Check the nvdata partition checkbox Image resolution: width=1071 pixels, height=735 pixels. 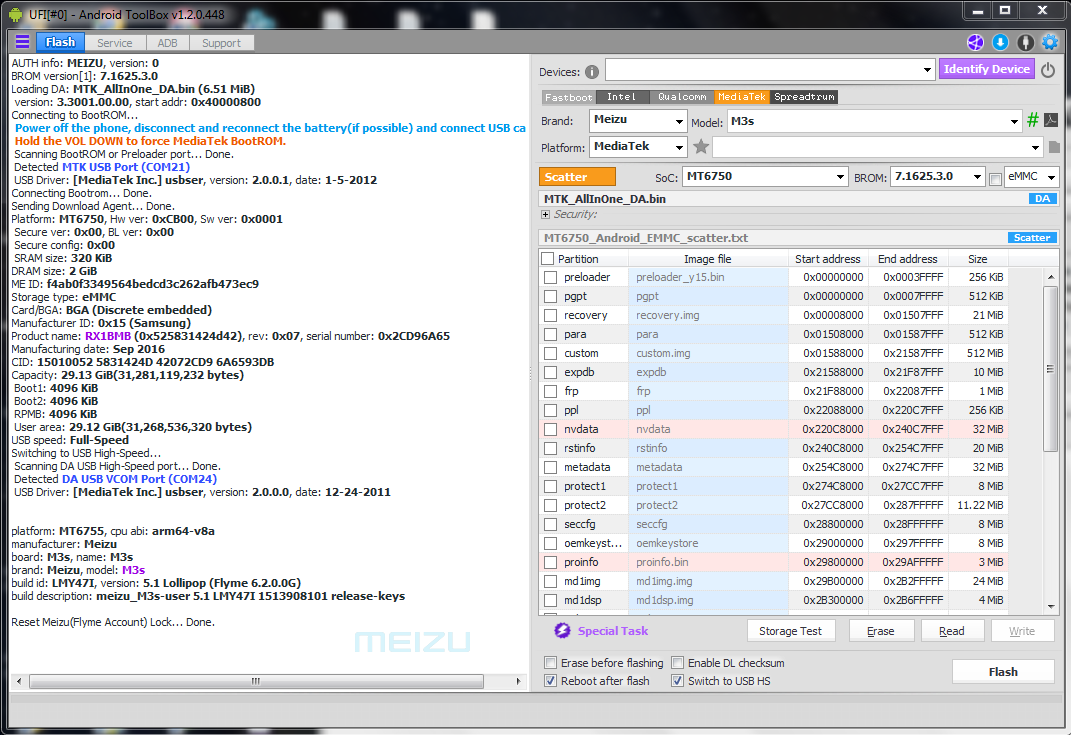[551, 429]
